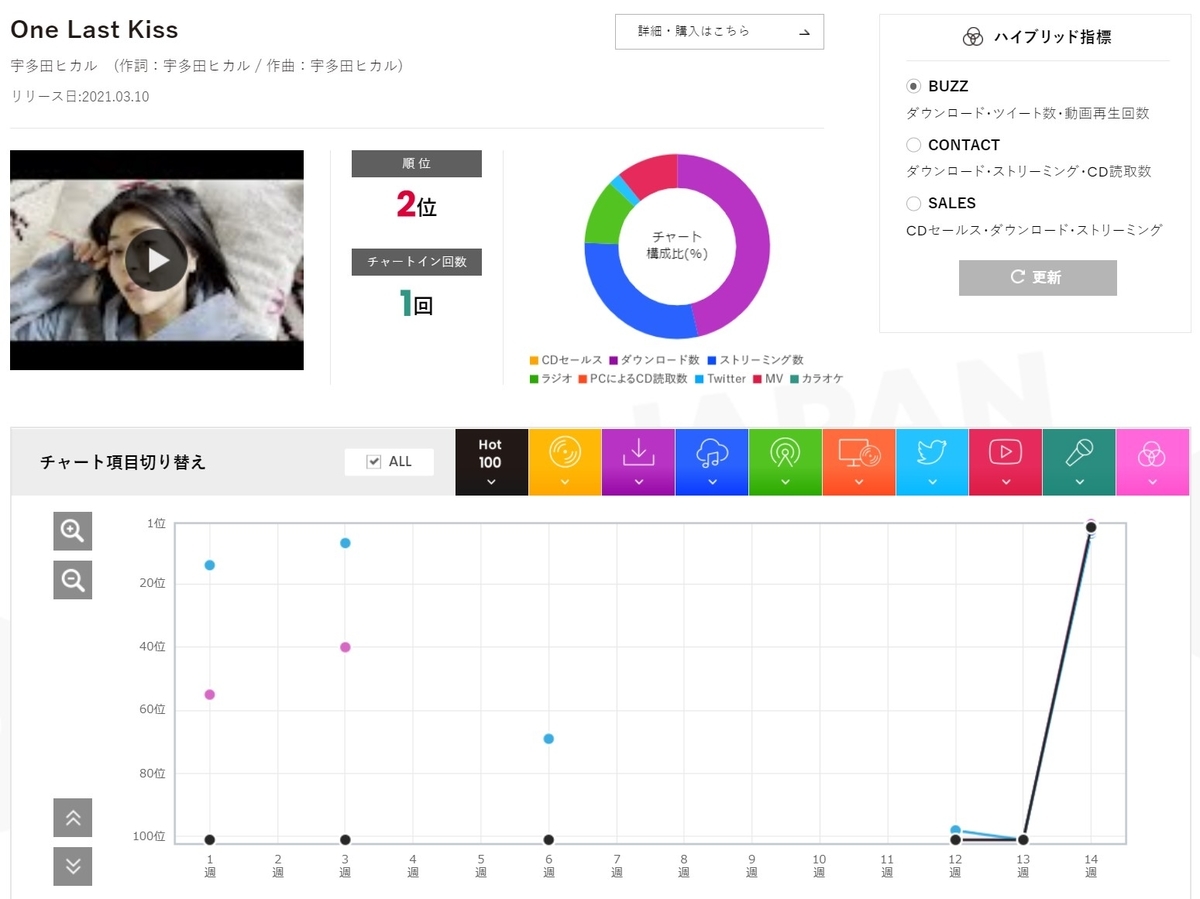Select the BUZZ hybrid indicator
Image resolution: width=1200 pixels, height=899 pixels.
[x=913, y=86]
